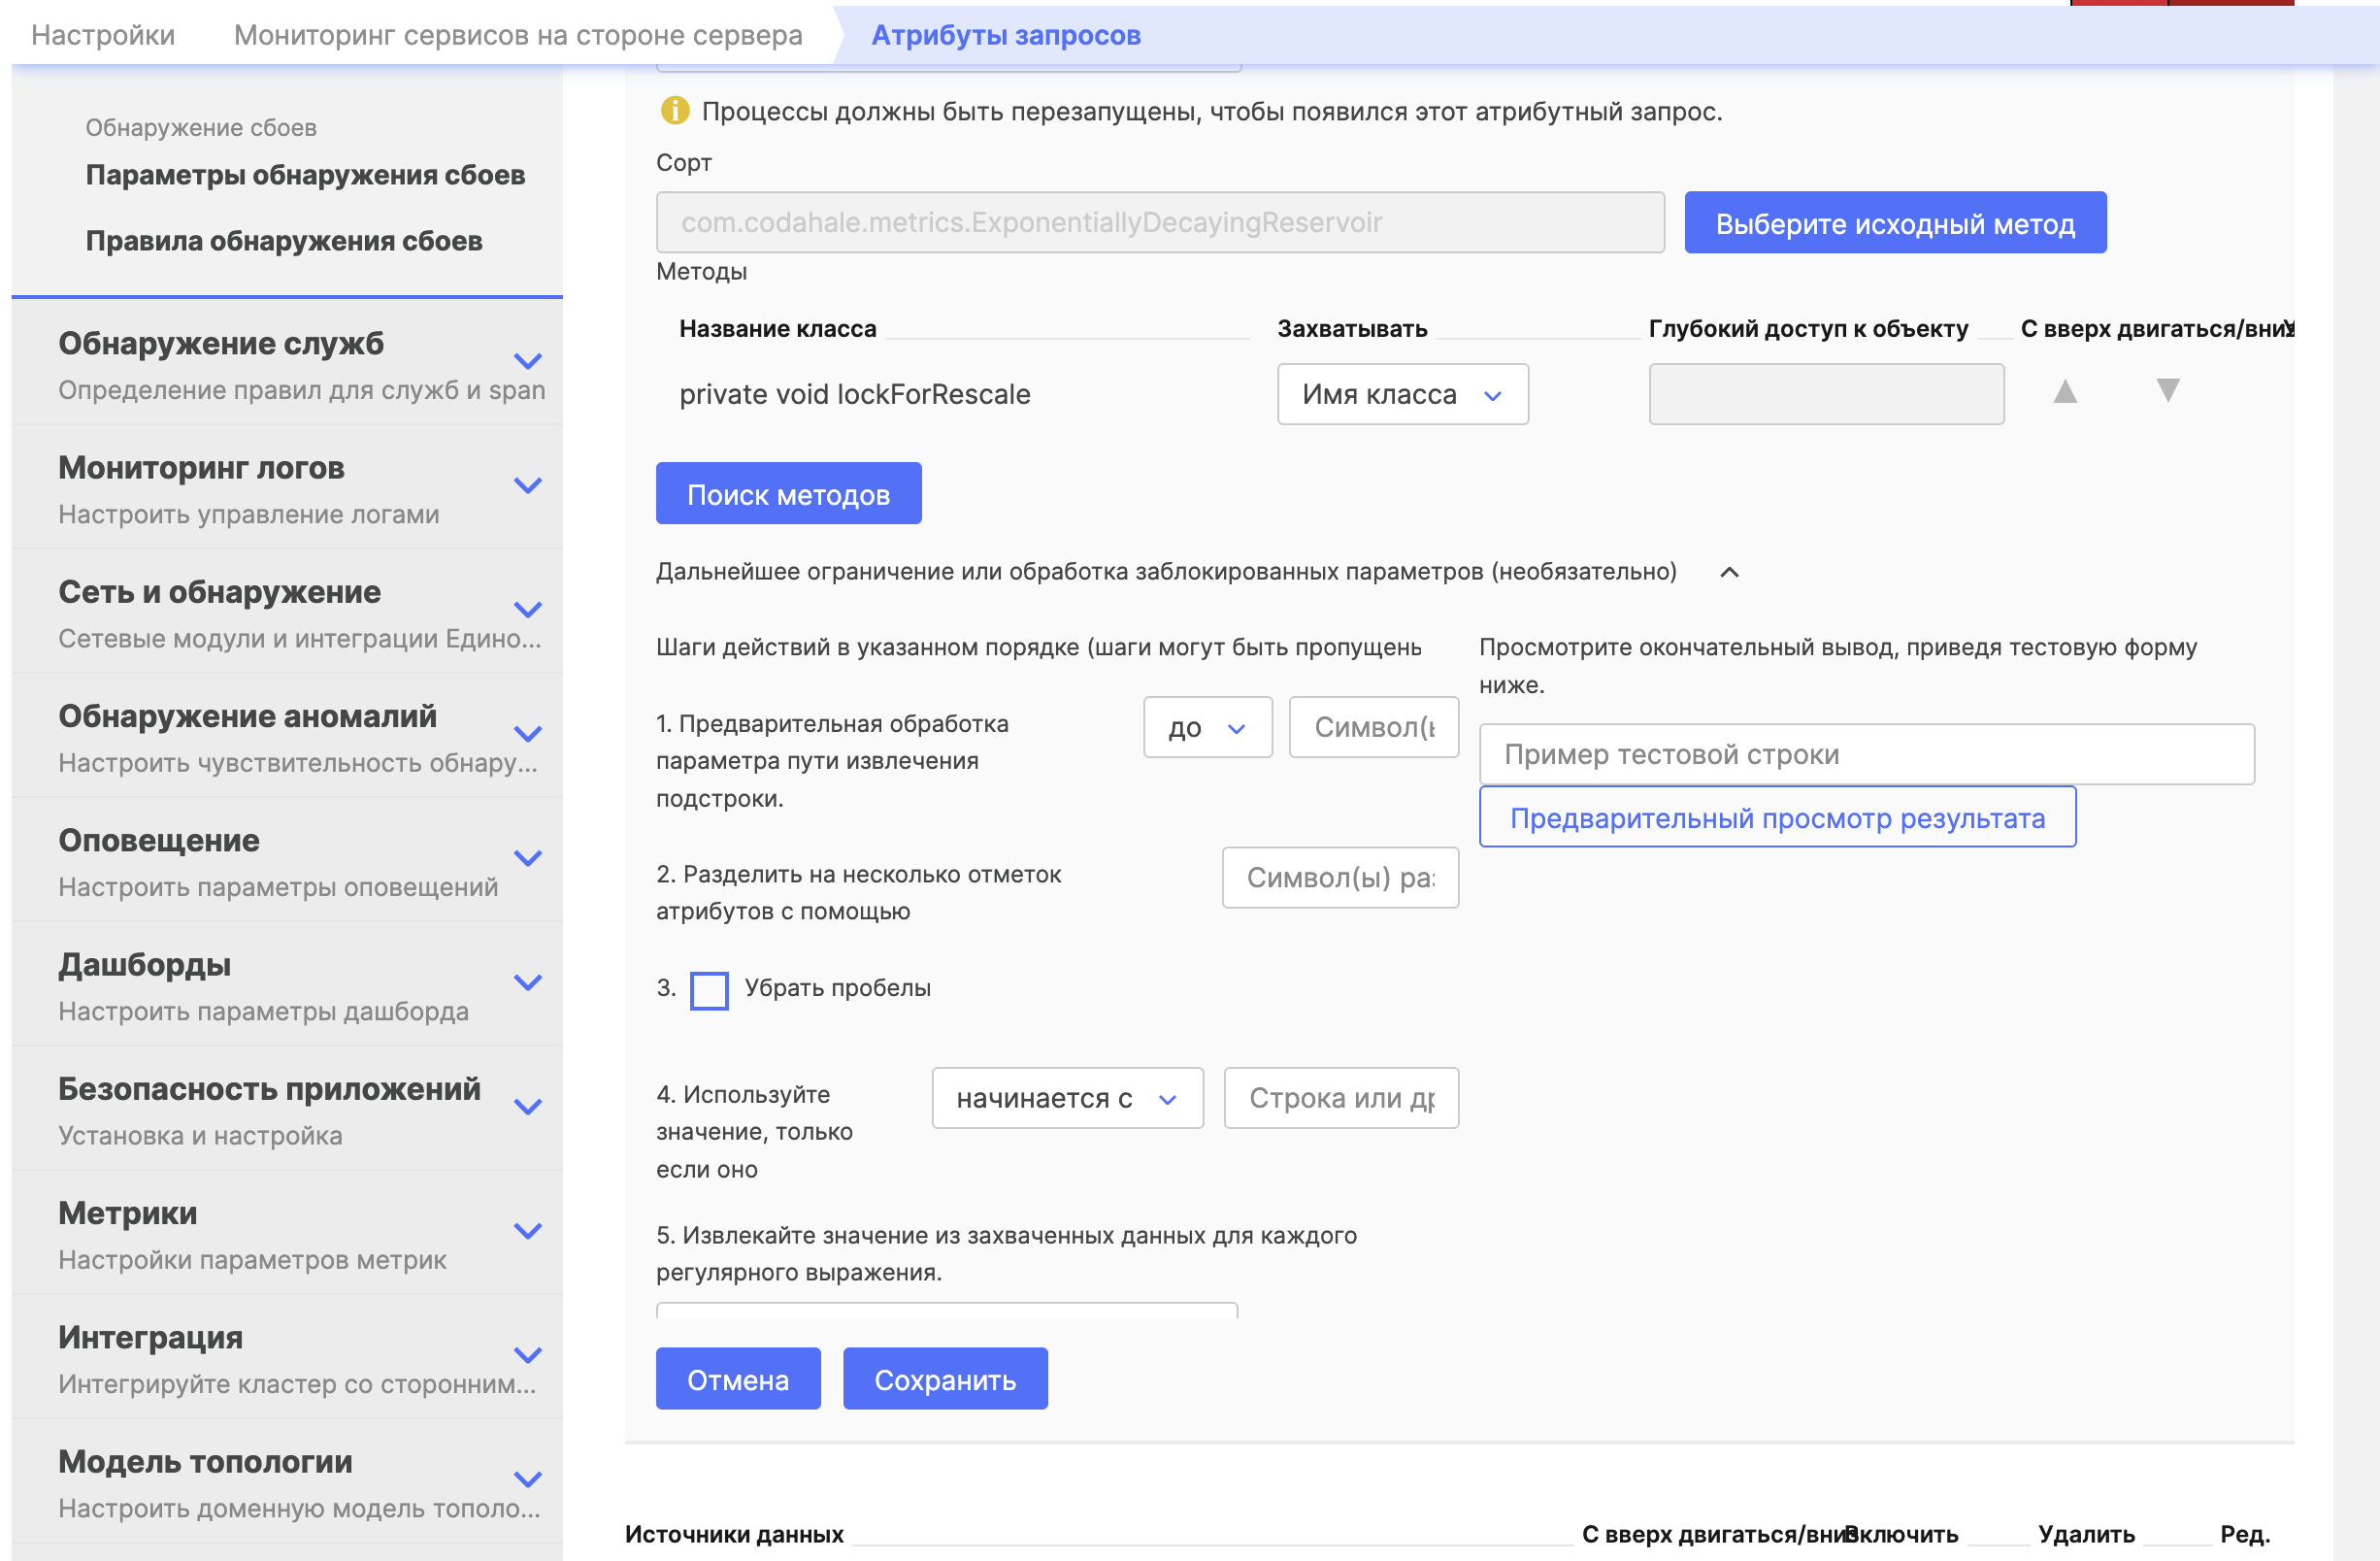Expand the Интеграция section chevron
The height and width of the screenshot is (1561, 2380).
(527, 1355)
